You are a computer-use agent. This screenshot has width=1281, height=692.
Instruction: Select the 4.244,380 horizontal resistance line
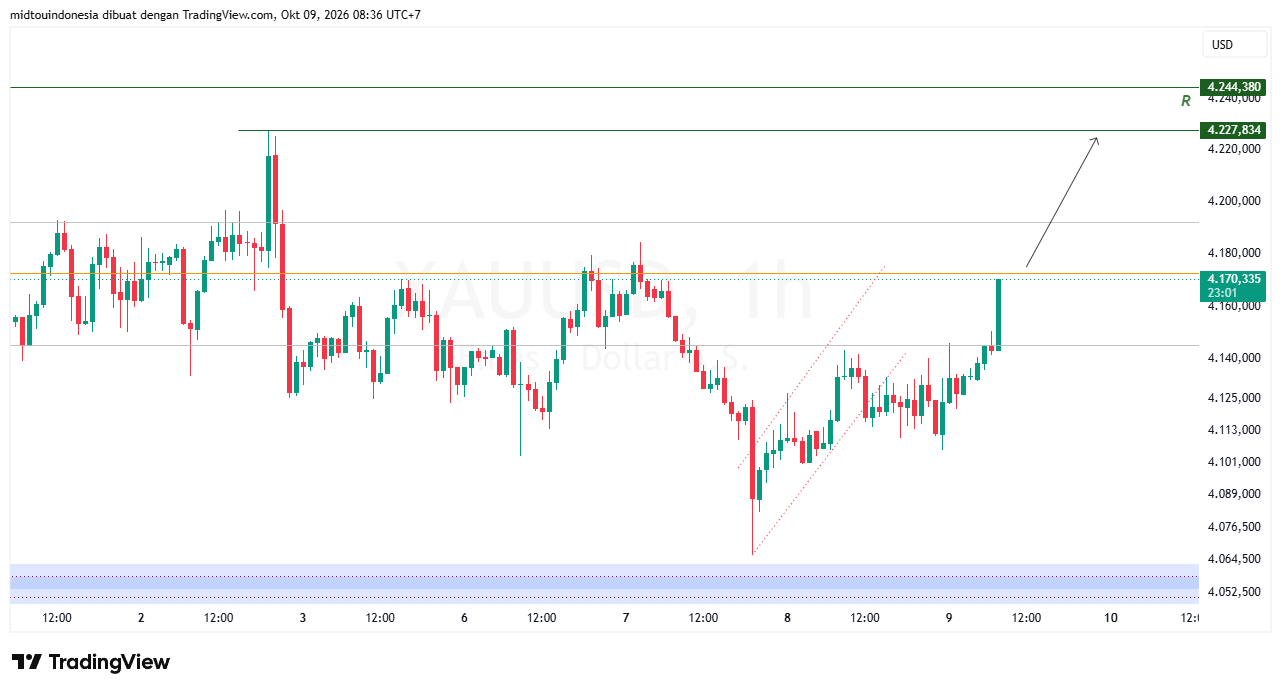point(604,88)
